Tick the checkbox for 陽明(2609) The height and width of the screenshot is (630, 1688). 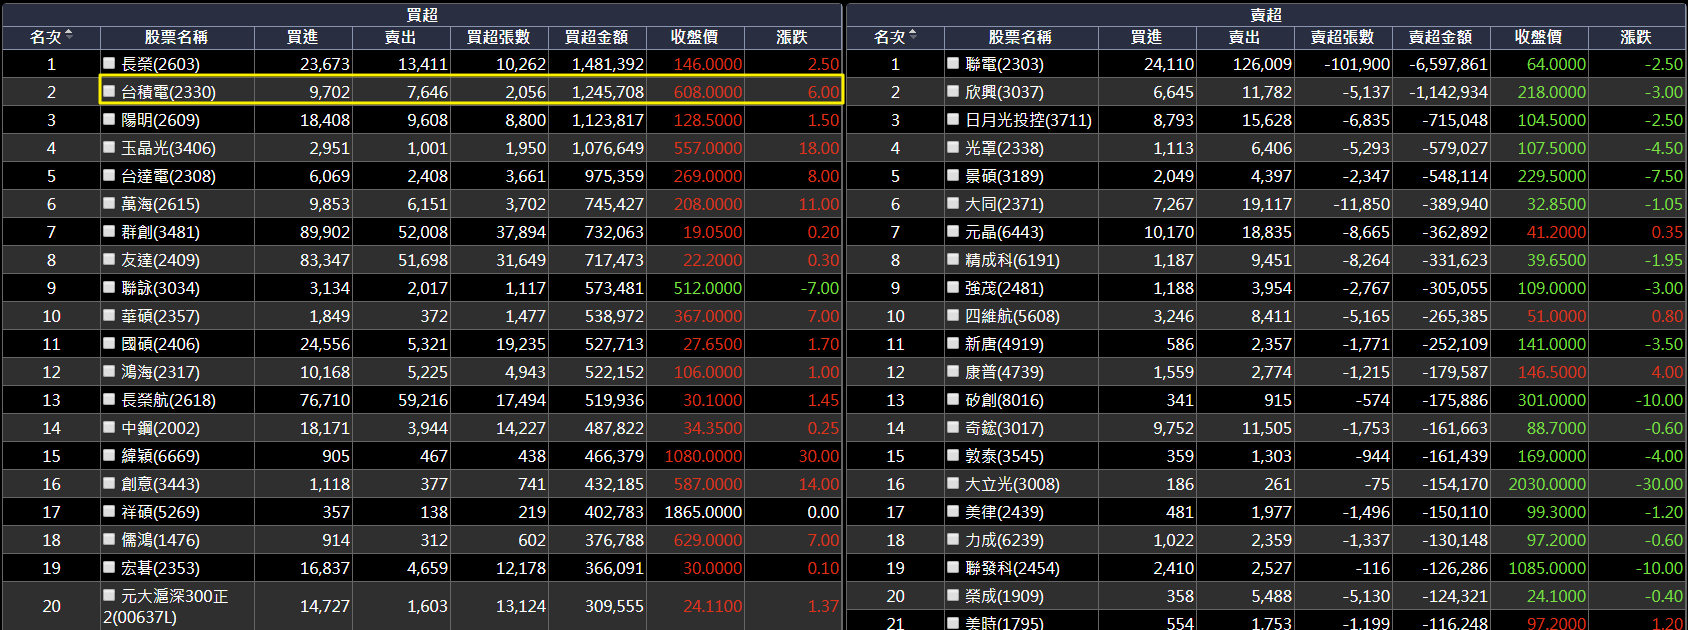[x=109, y=119]
